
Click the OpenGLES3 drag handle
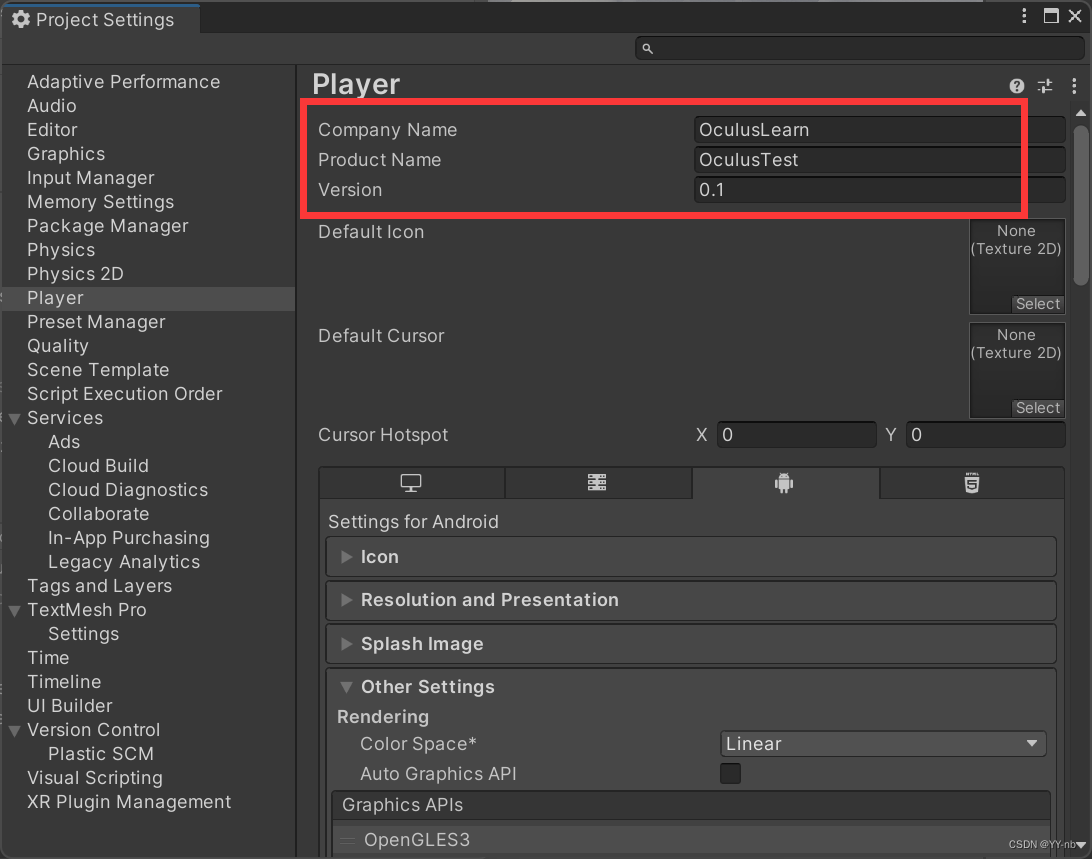coord(348,841)
